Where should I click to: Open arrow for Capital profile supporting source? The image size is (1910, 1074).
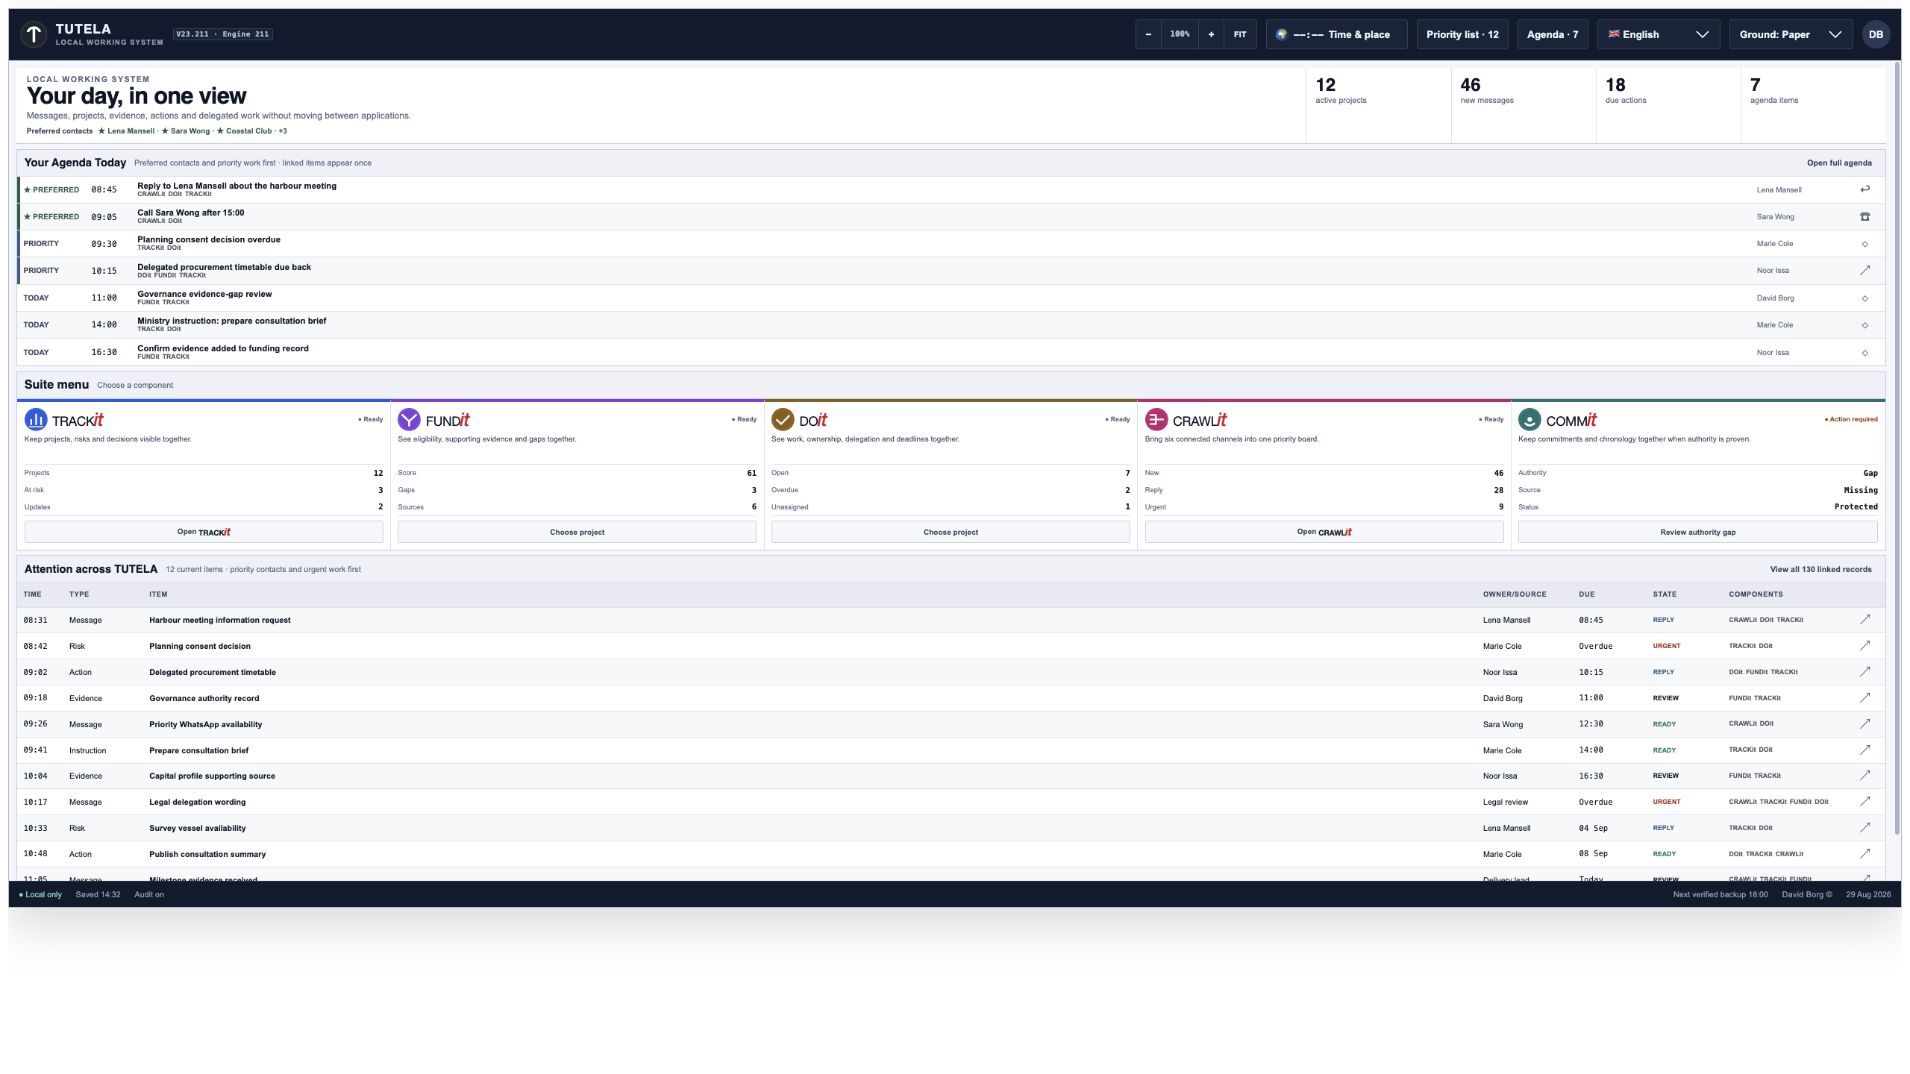[1864, 776]
